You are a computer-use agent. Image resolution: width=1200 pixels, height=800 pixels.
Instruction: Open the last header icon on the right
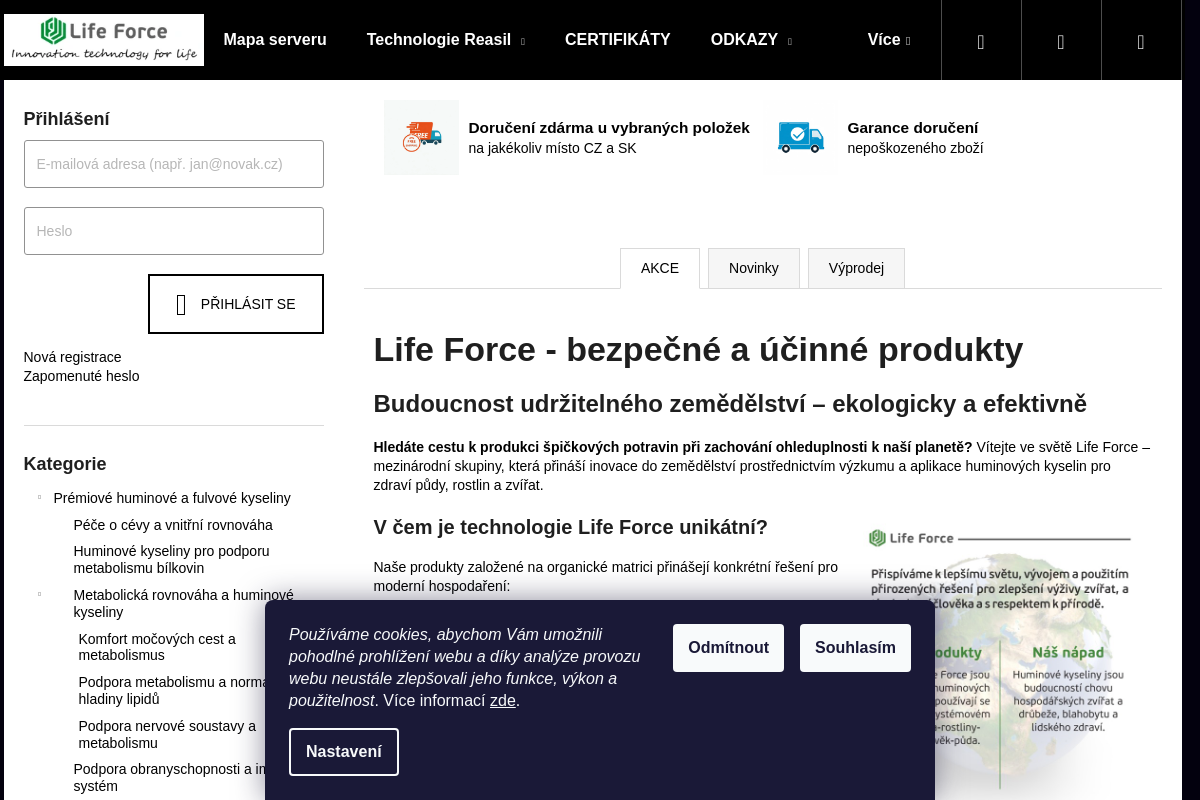pos(1141,41)
